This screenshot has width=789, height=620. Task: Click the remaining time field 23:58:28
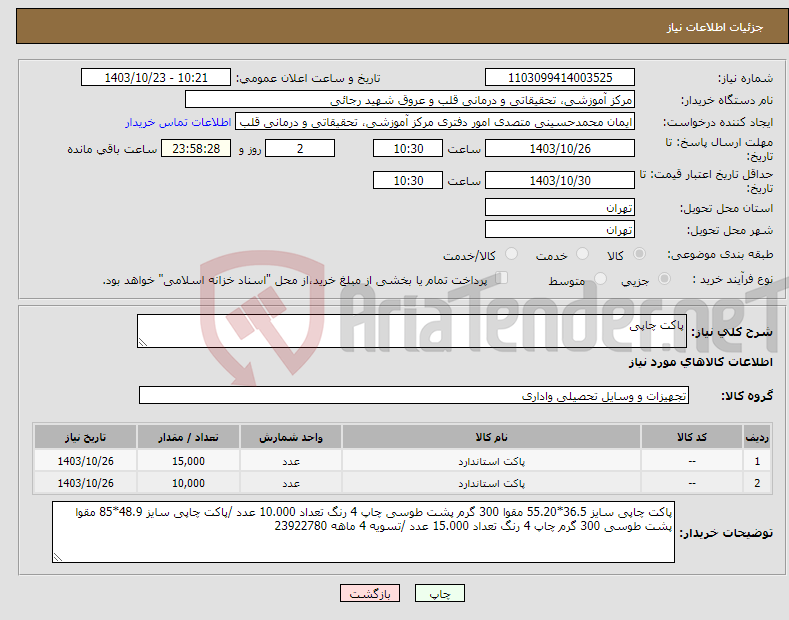[196, 148]
